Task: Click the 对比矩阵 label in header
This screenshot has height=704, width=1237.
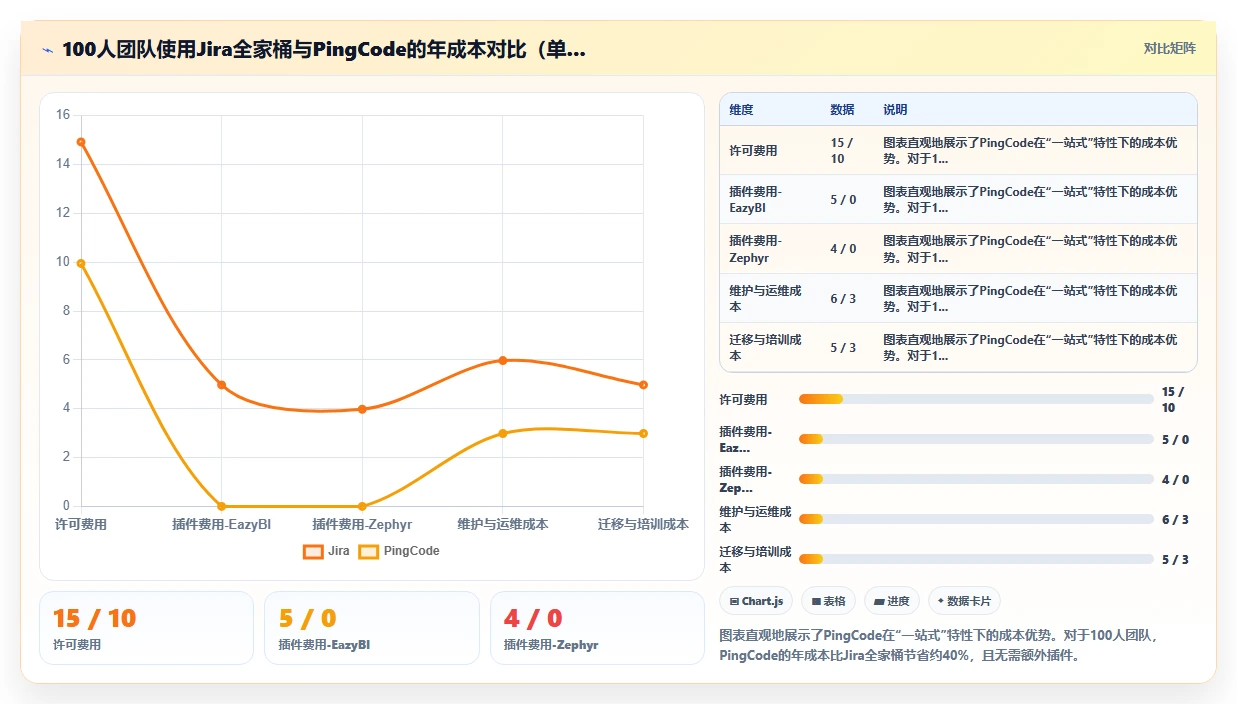Action: pyautogui.click(x=1170, y=48)
